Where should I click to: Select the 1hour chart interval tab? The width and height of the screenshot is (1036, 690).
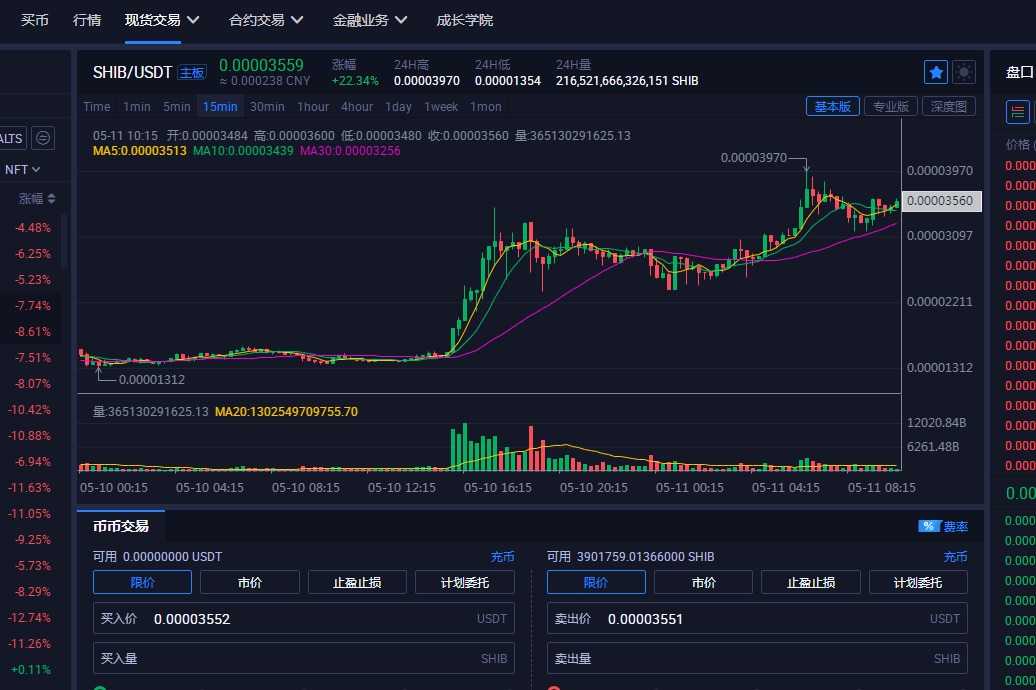[313, 107]
